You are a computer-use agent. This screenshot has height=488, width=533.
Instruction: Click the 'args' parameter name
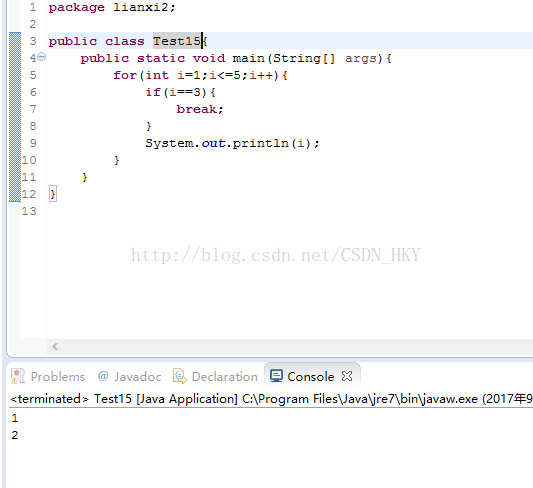(x=361, y=58)
